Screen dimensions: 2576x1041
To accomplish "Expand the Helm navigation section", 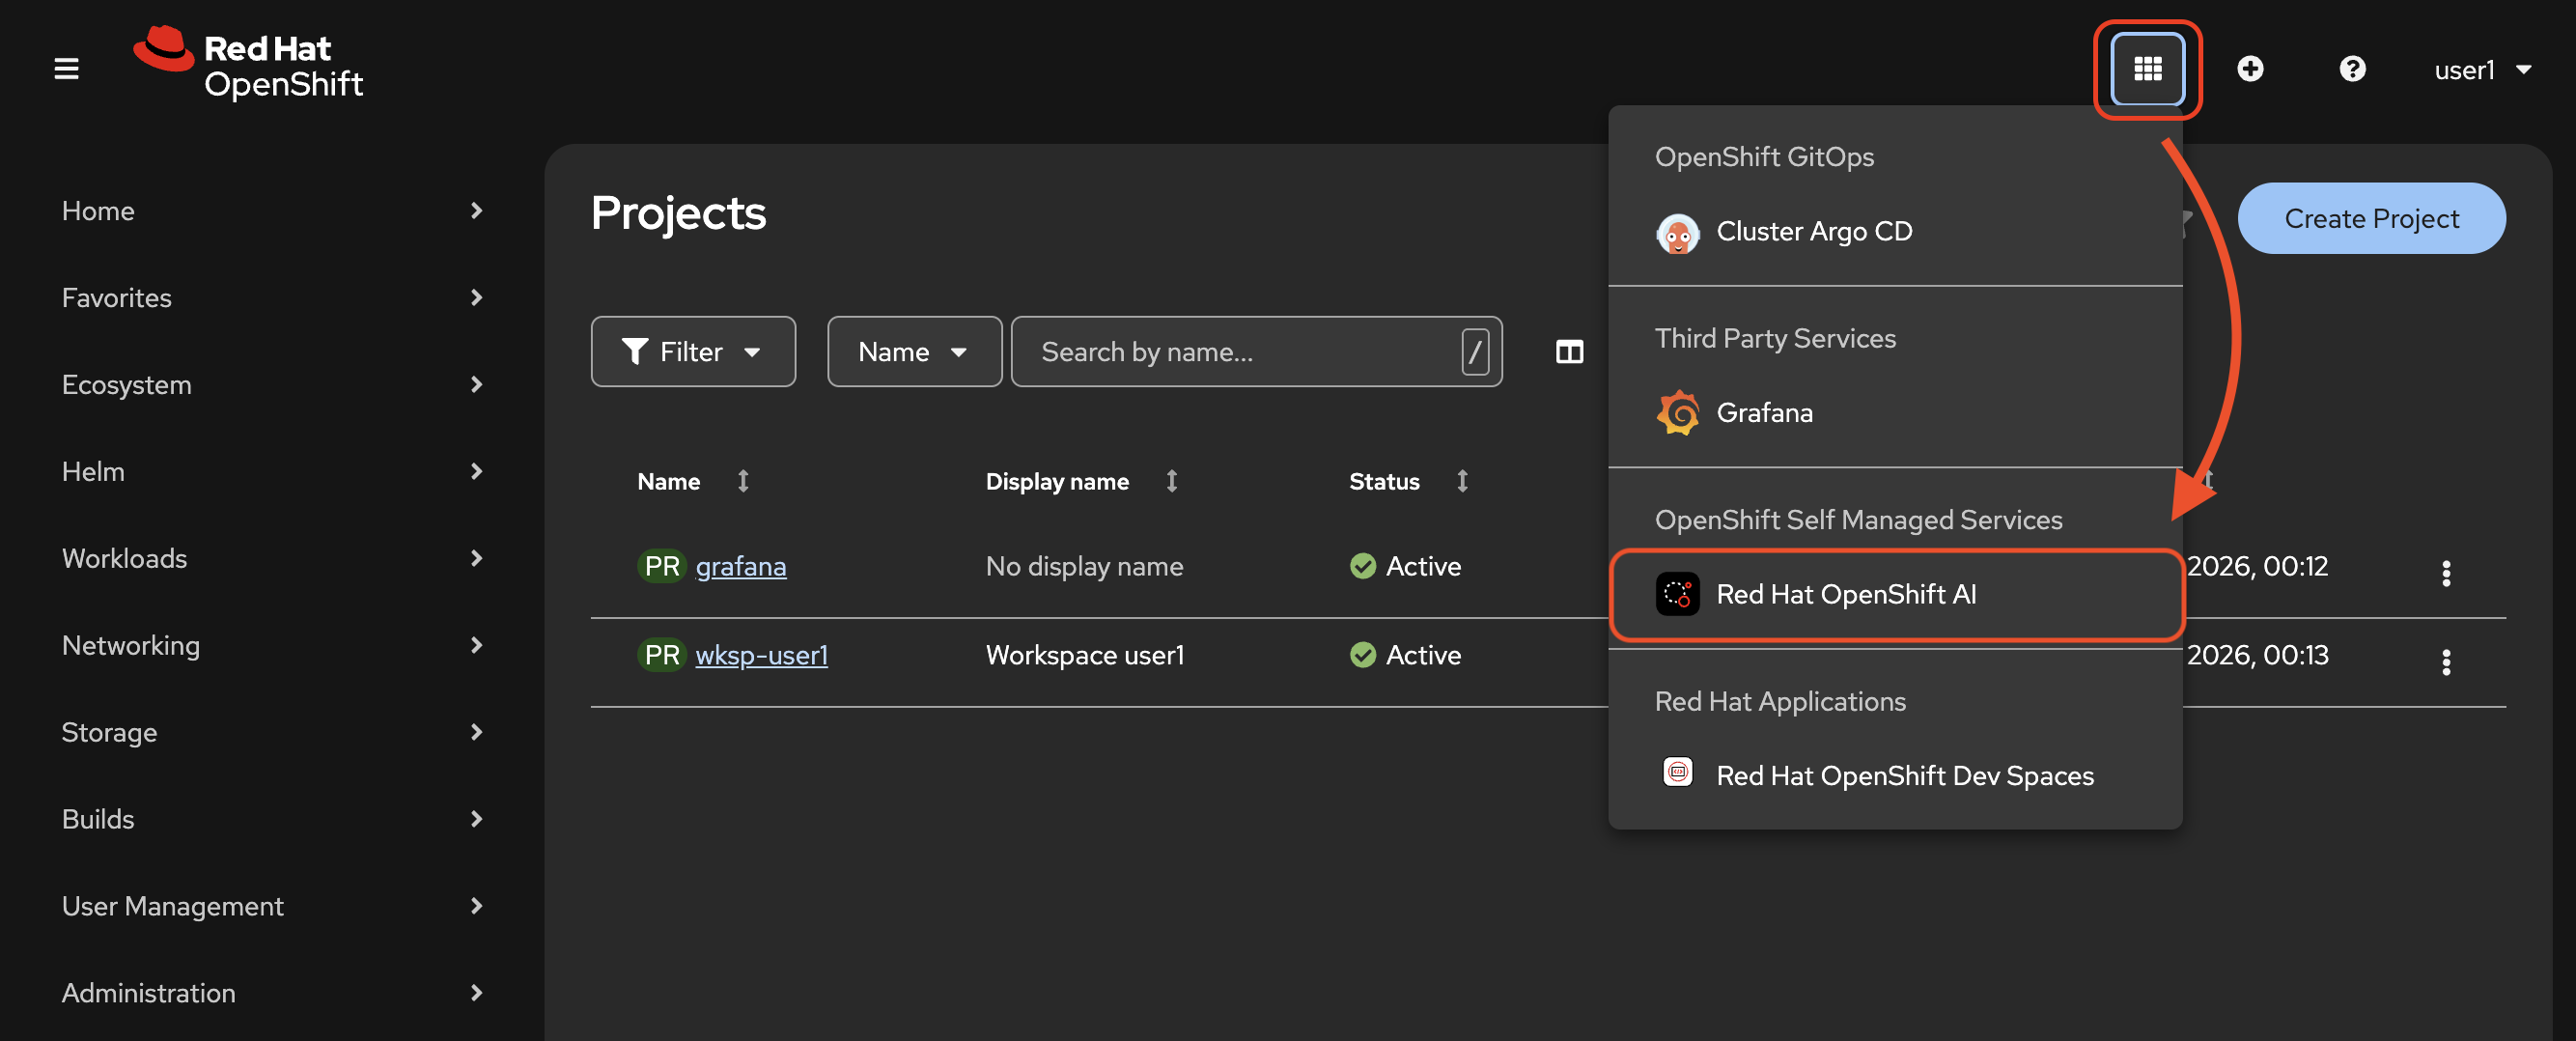I will [x=271, y=471].
